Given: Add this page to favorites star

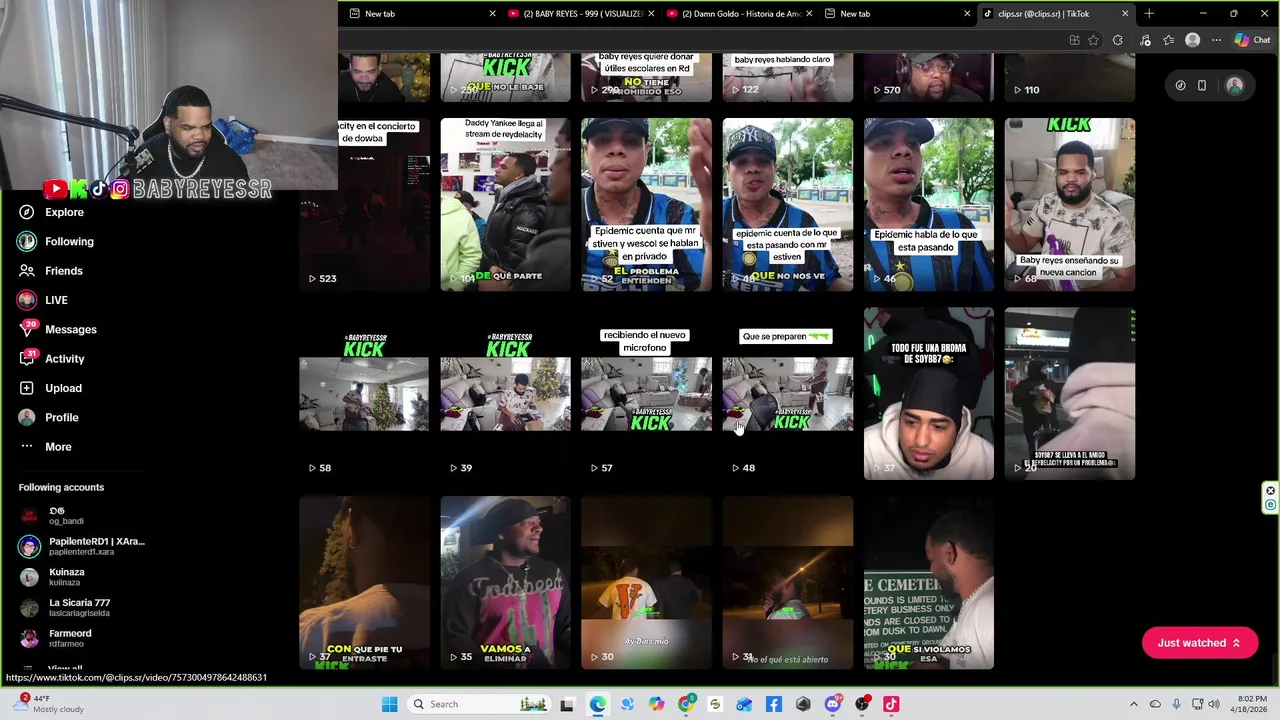Looking at the screenshot, I should 1093,40.
